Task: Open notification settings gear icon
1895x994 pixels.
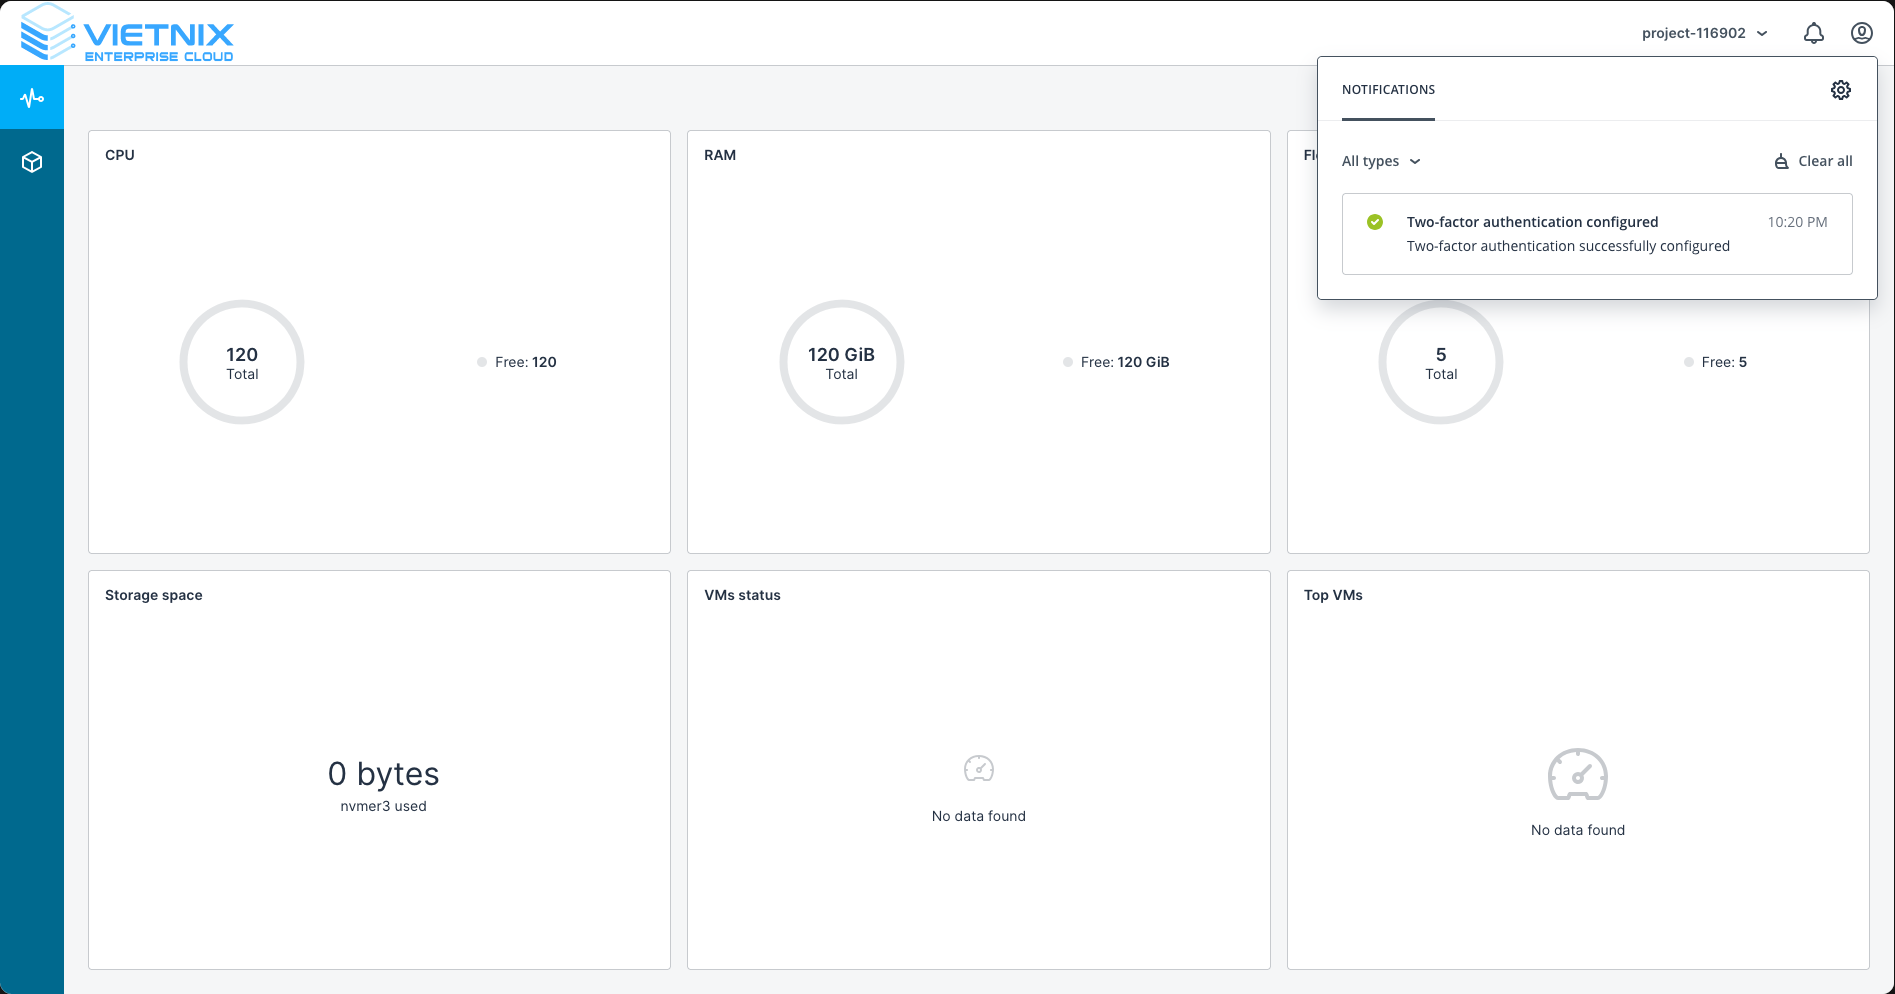Action: pyautogui.click(x=1840, y=90)
